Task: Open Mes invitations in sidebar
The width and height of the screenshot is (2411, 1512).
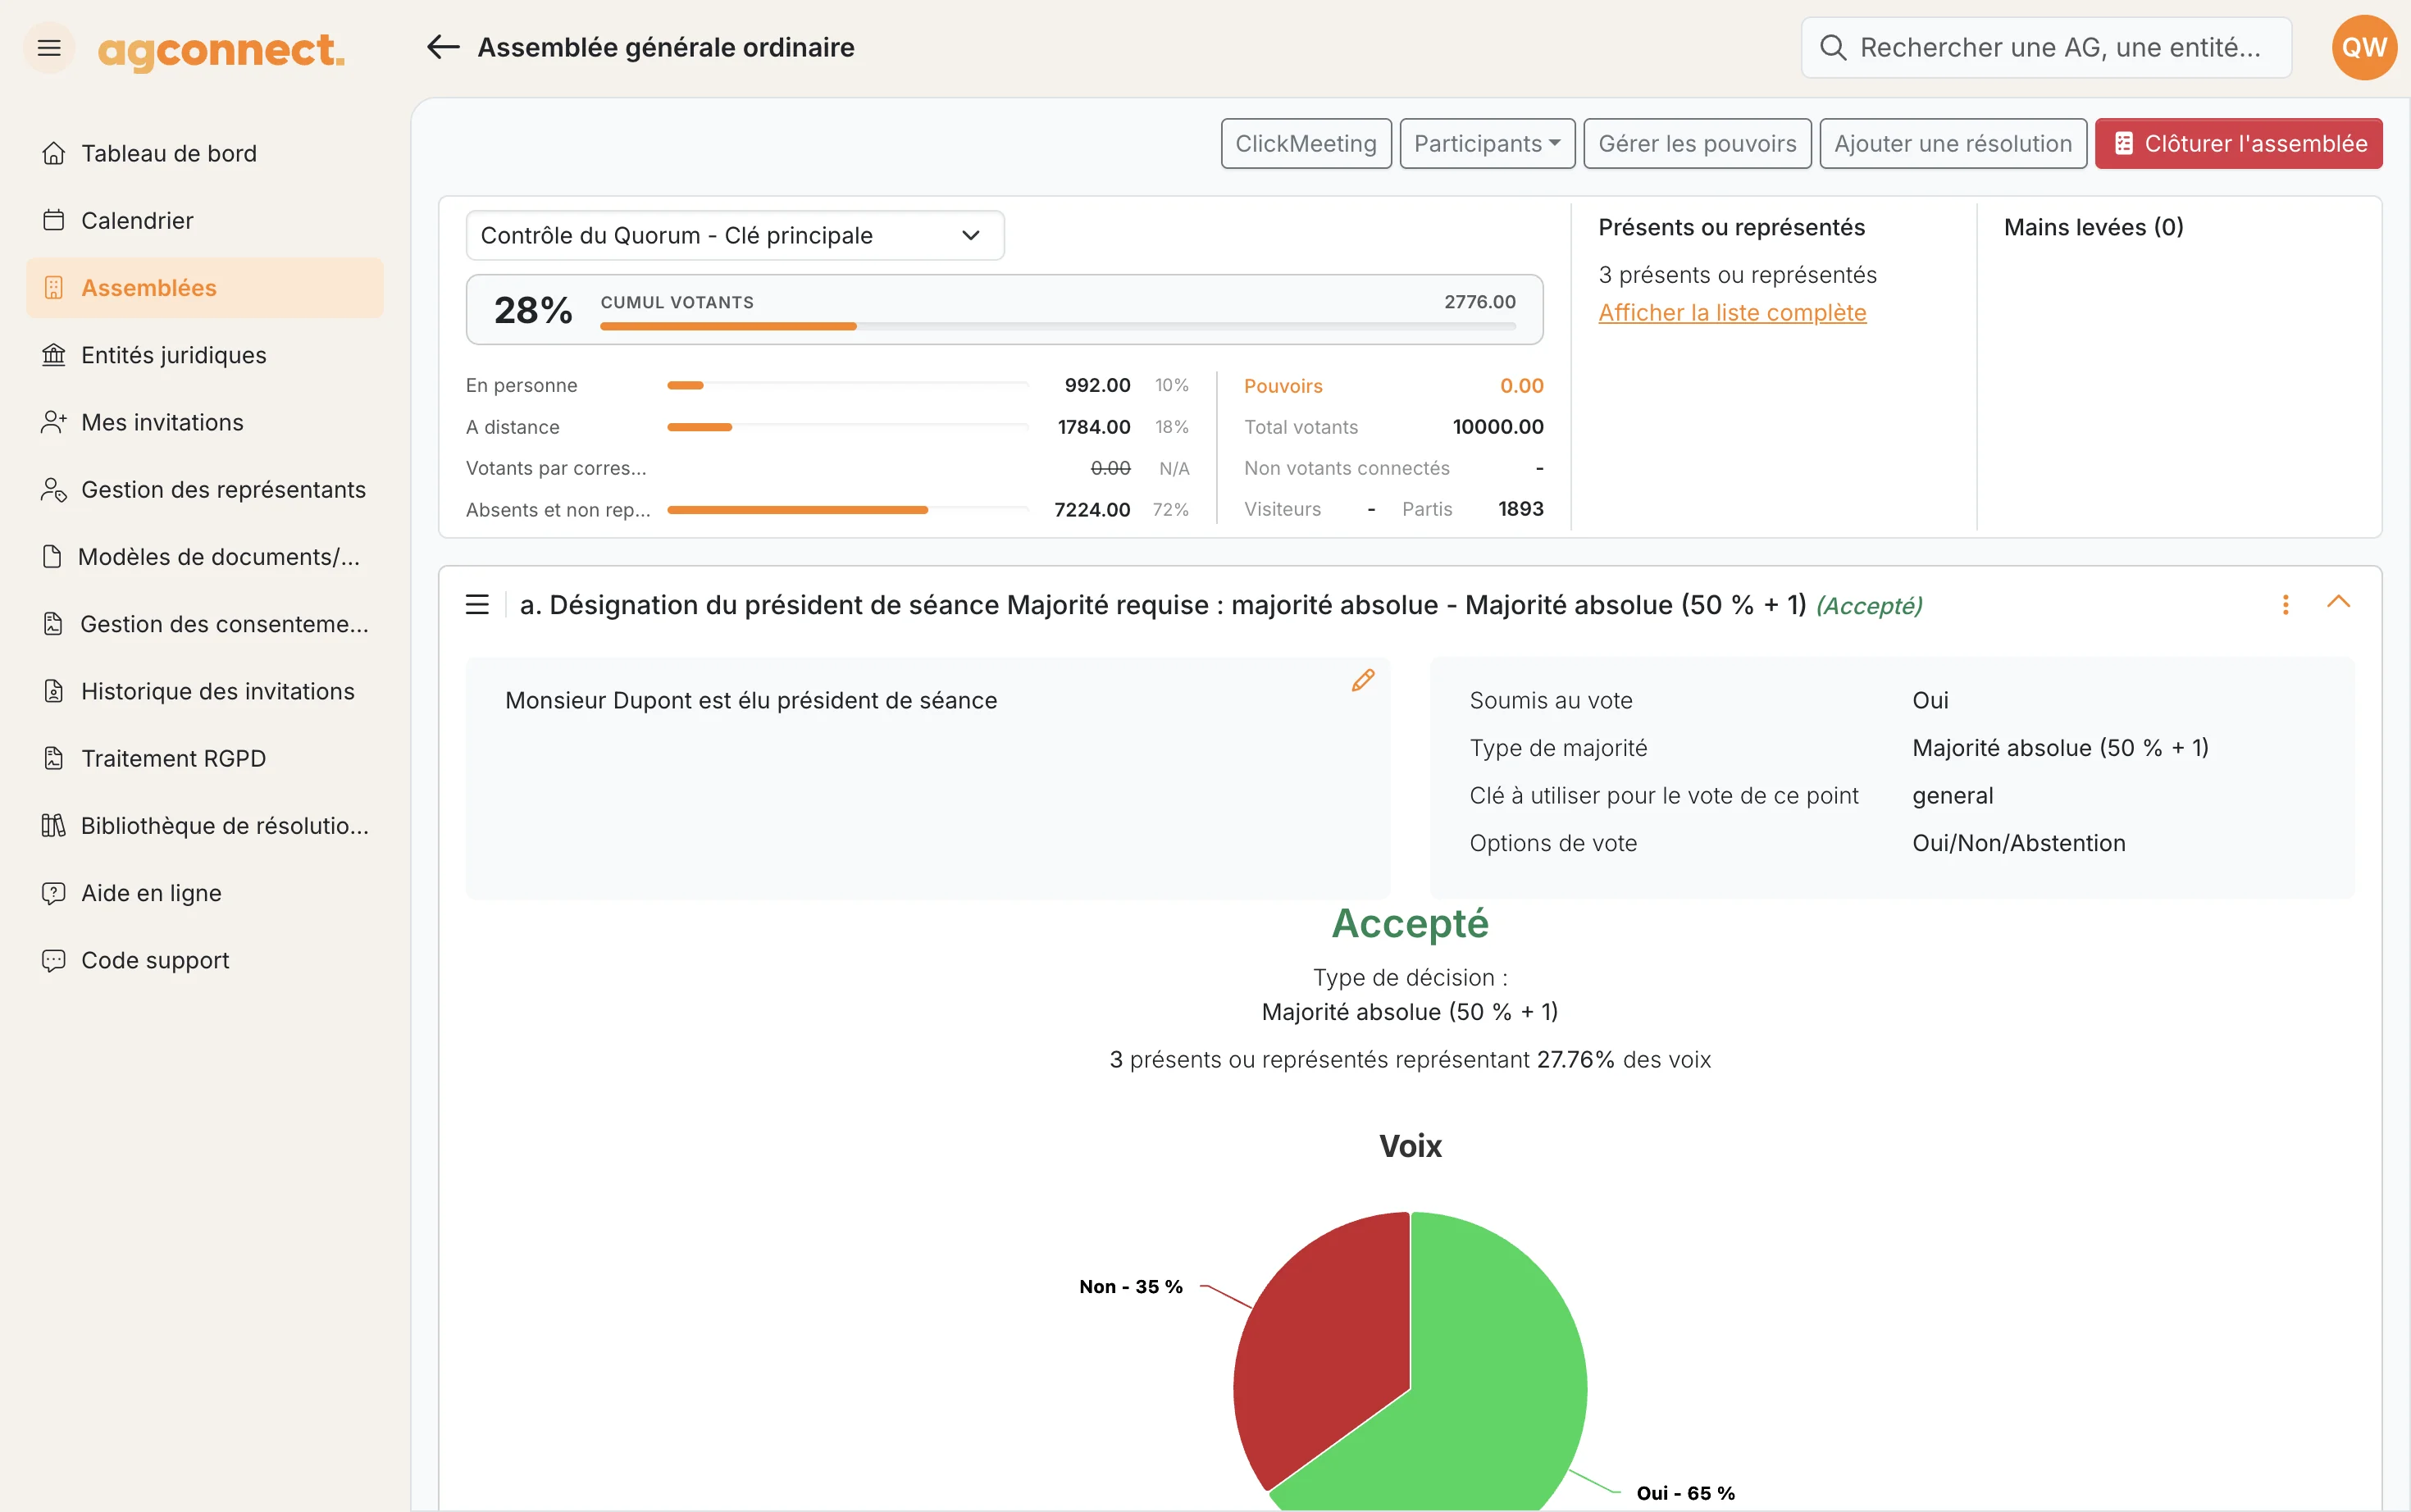Action: (205, 422)
